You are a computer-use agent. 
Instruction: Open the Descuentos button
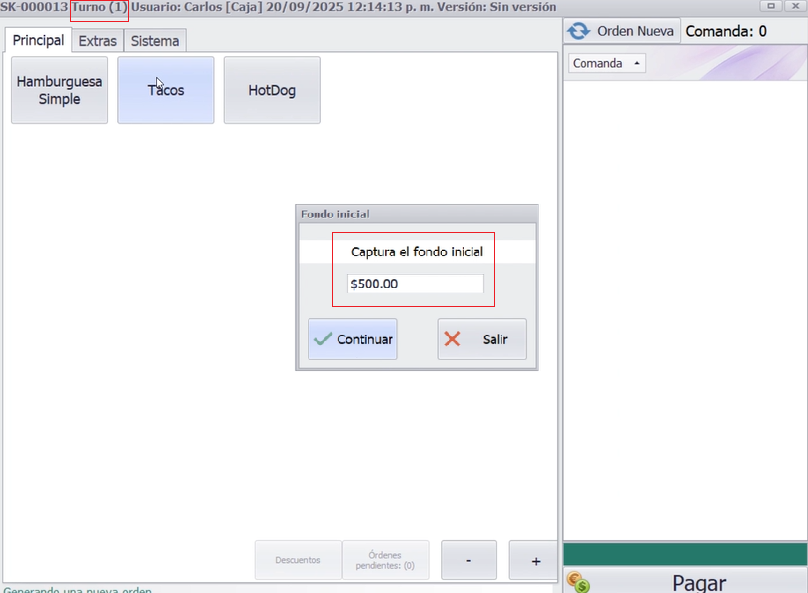[x=298, y=560]
